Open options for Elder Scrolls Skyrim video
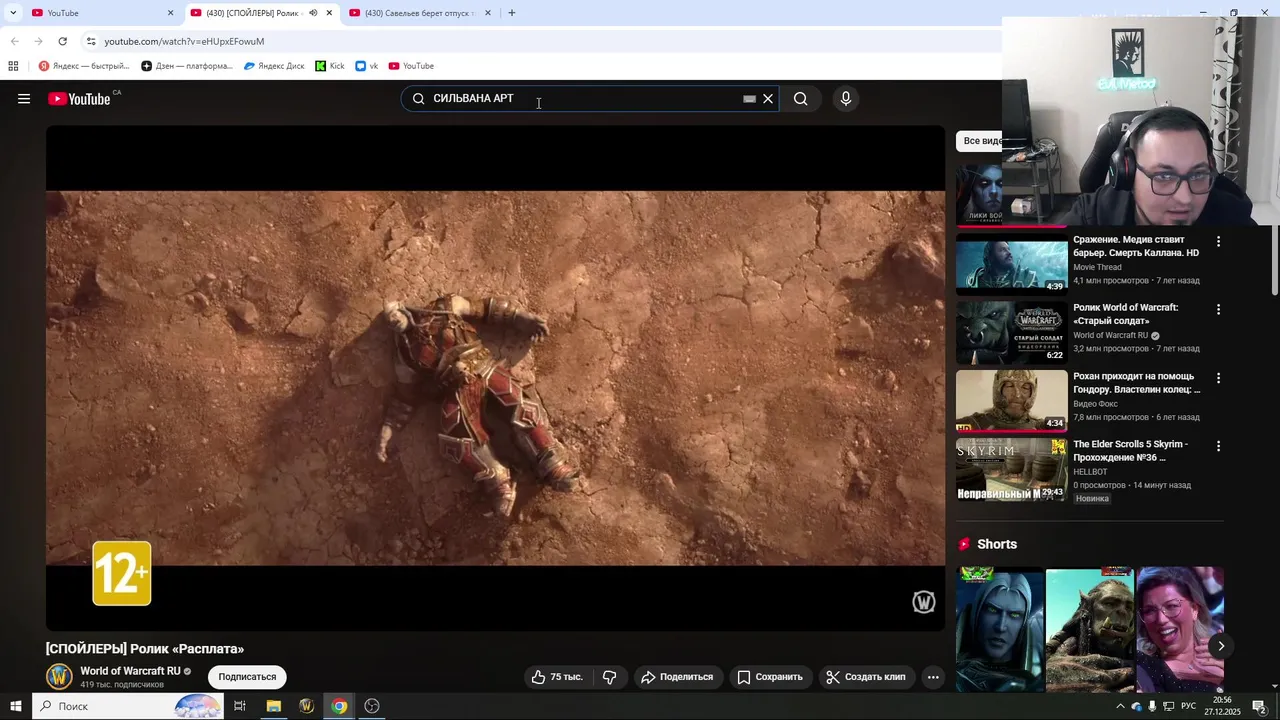Screen dimensions: 1280x720 [x=1218, y=446]
